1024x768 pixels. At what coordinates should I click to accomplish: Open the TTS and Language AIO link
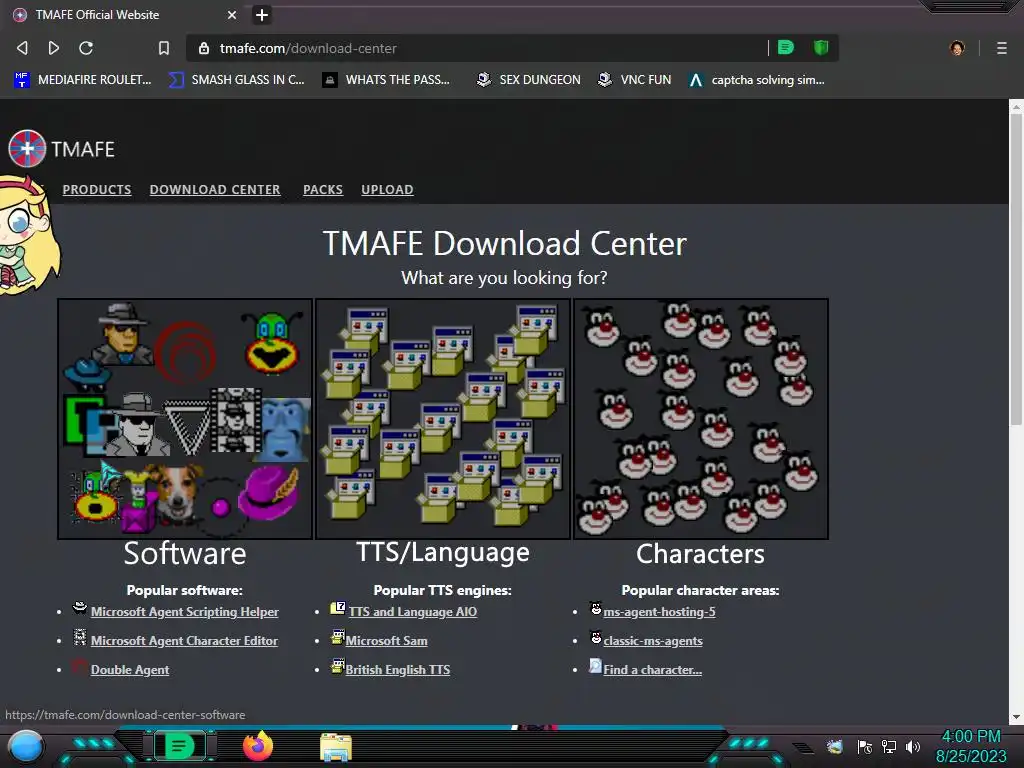pyautogui.click(x=413, y=612)
